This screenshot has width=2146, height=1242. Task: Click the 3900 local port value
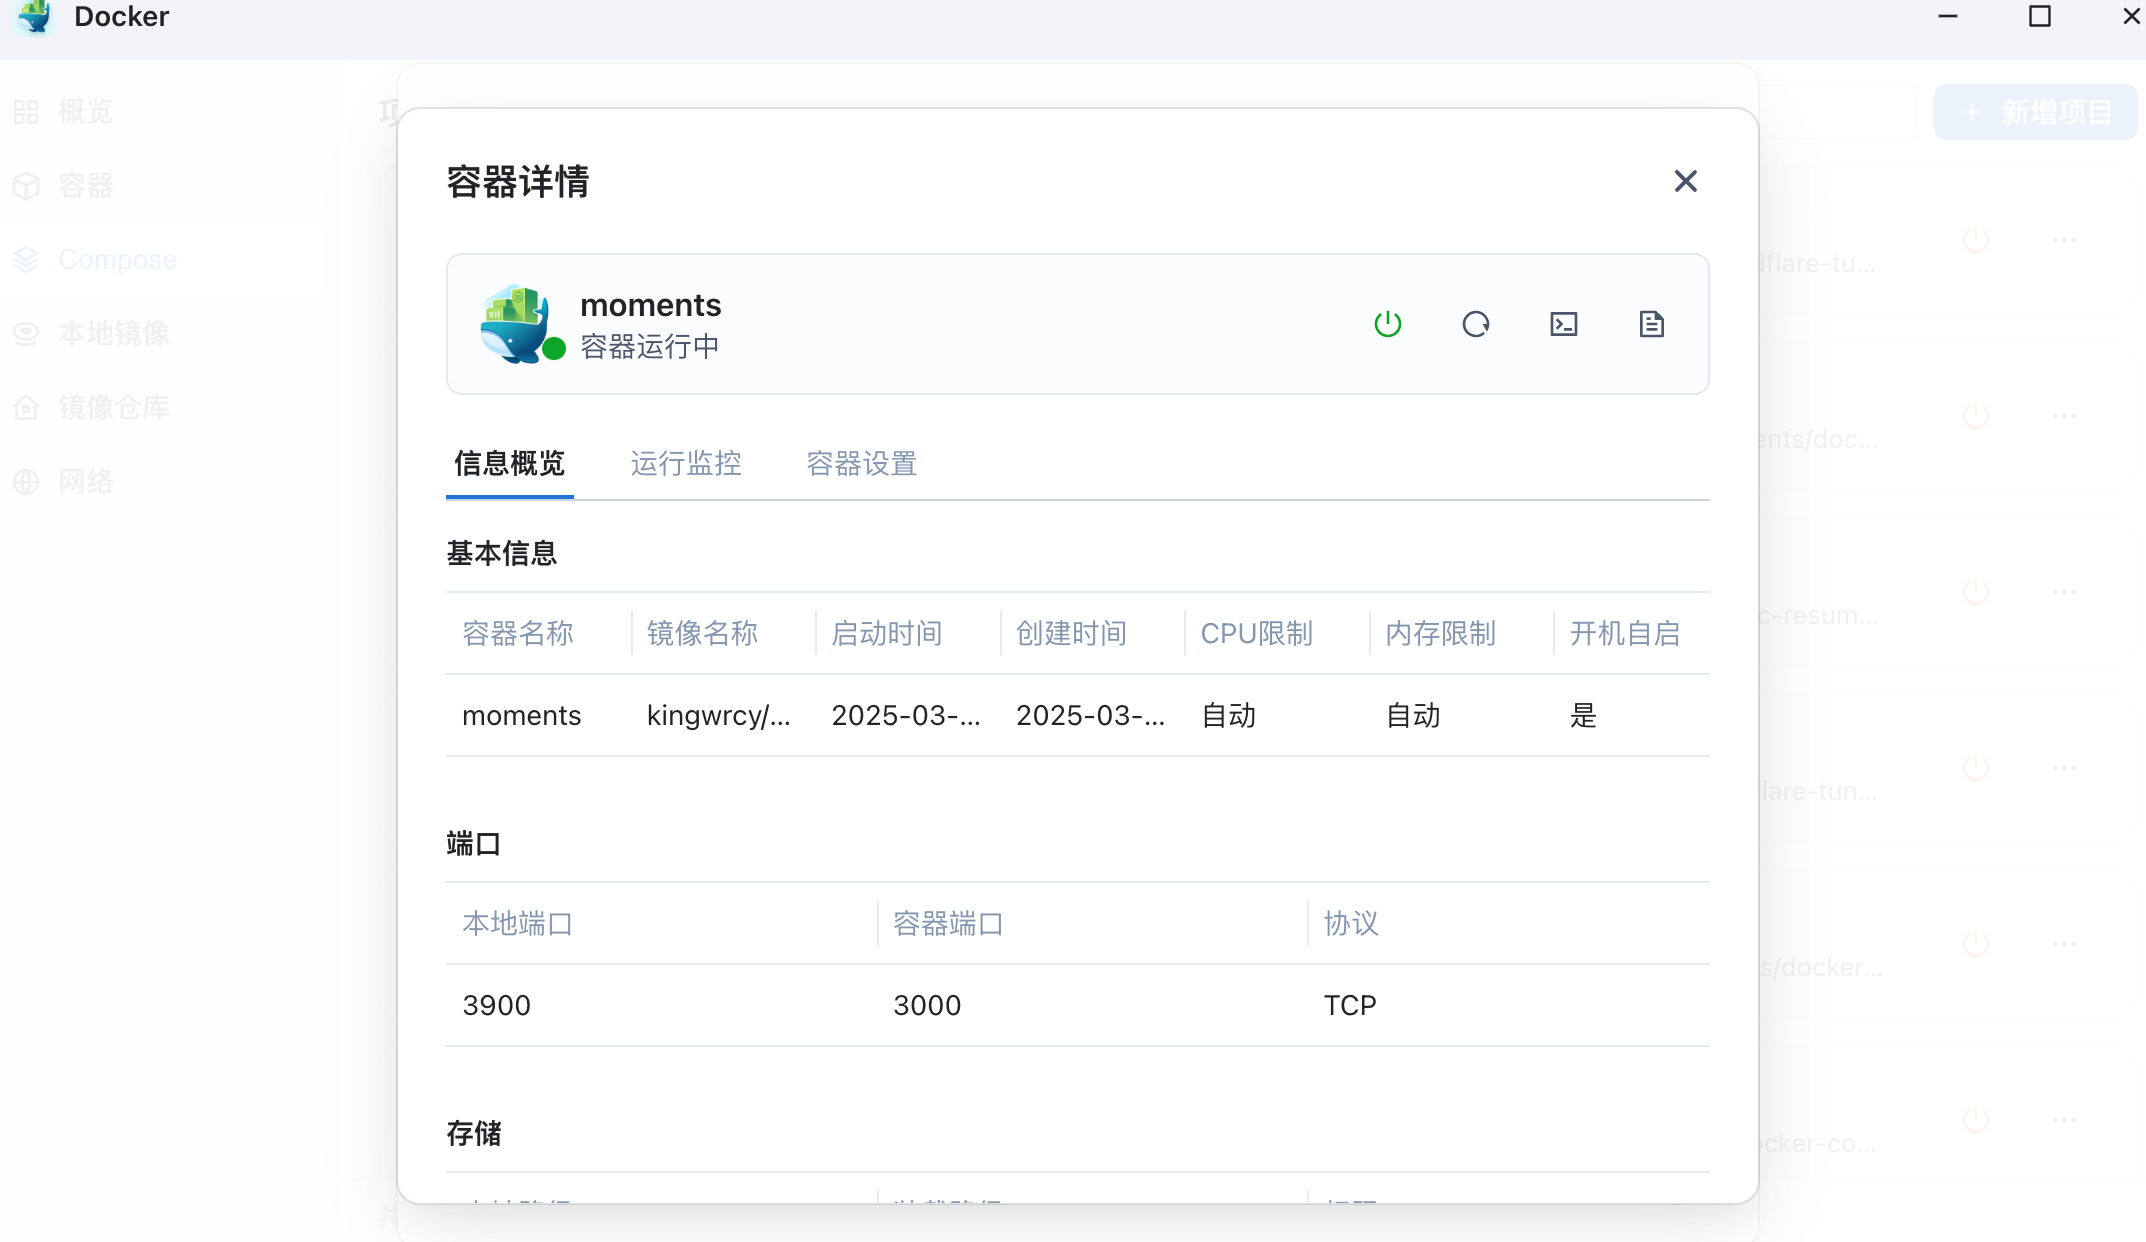(496, 1005)
